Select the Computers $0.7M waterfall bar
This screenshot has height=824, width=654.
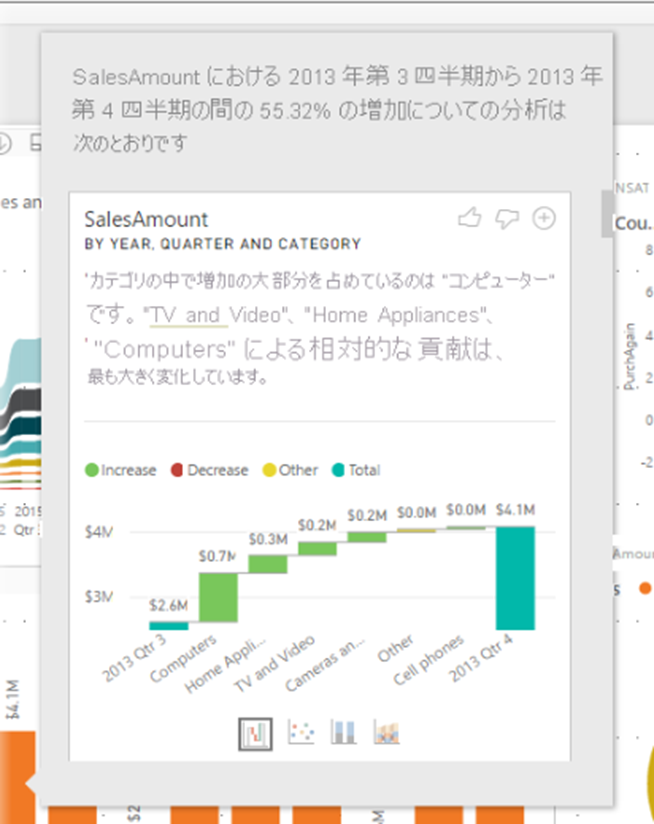(x=218, y=597)
